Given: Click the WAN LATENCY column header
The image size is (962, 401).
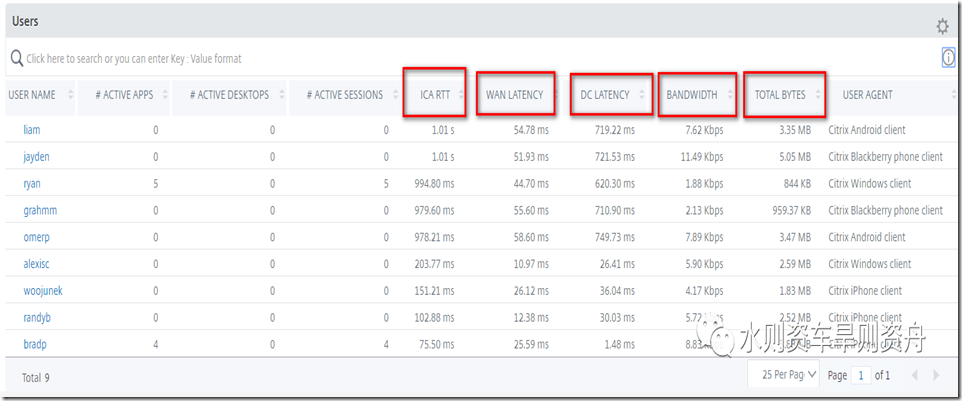Looking at the screenshot, I should [x=514, y=95].
